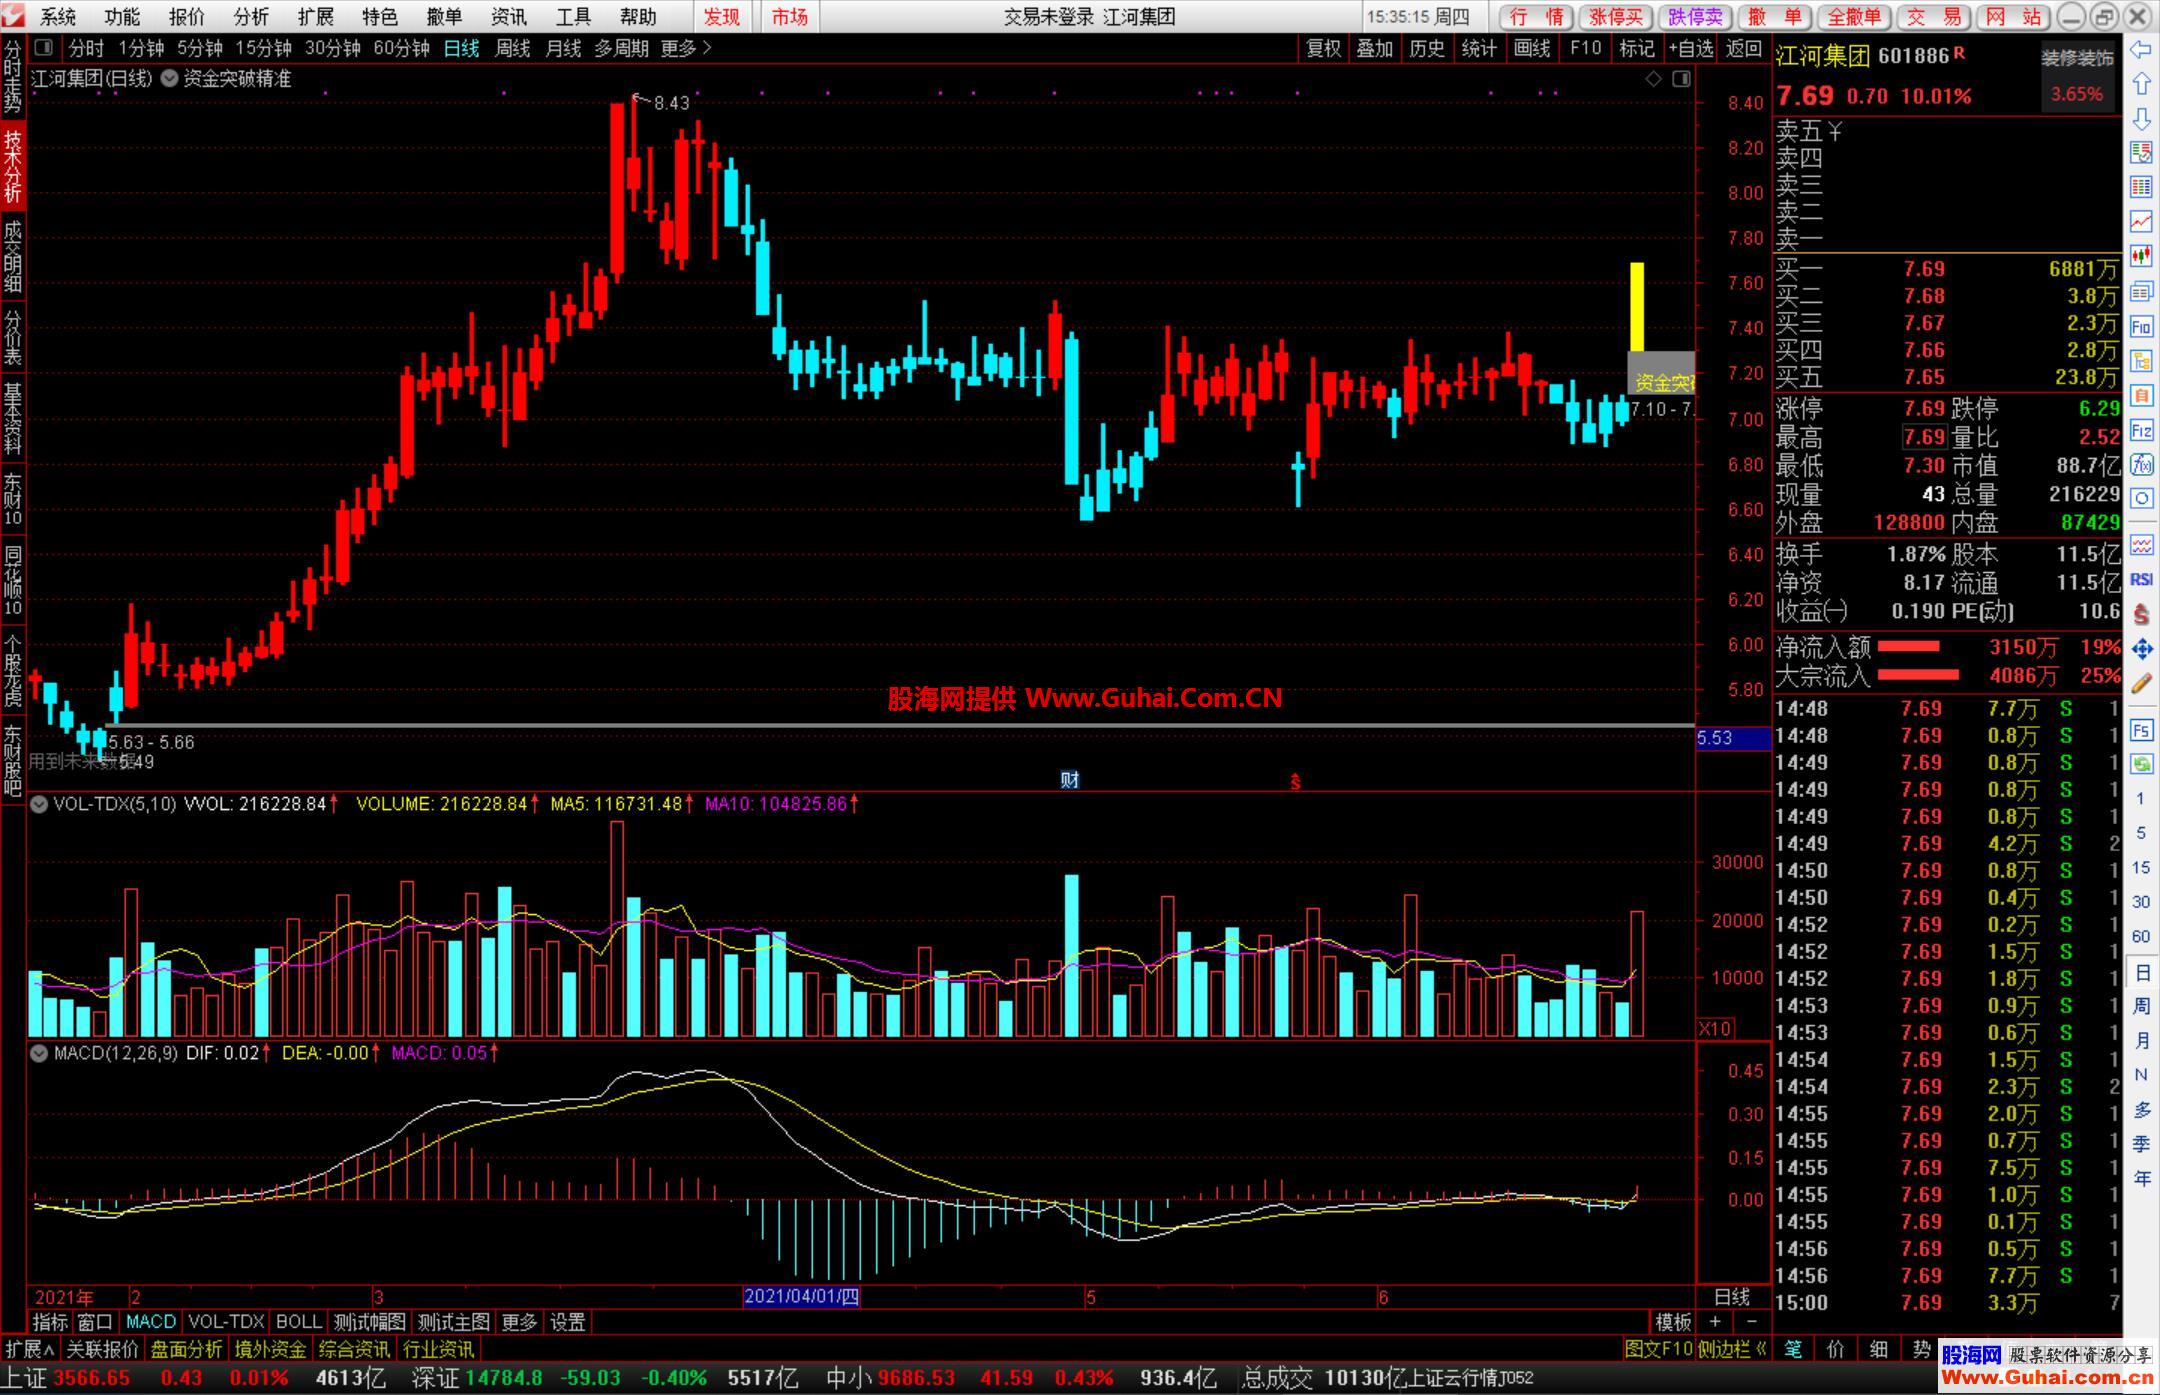Click the 全撤单 button
Screen dimensions: 2160x1395
point(1854,17)
